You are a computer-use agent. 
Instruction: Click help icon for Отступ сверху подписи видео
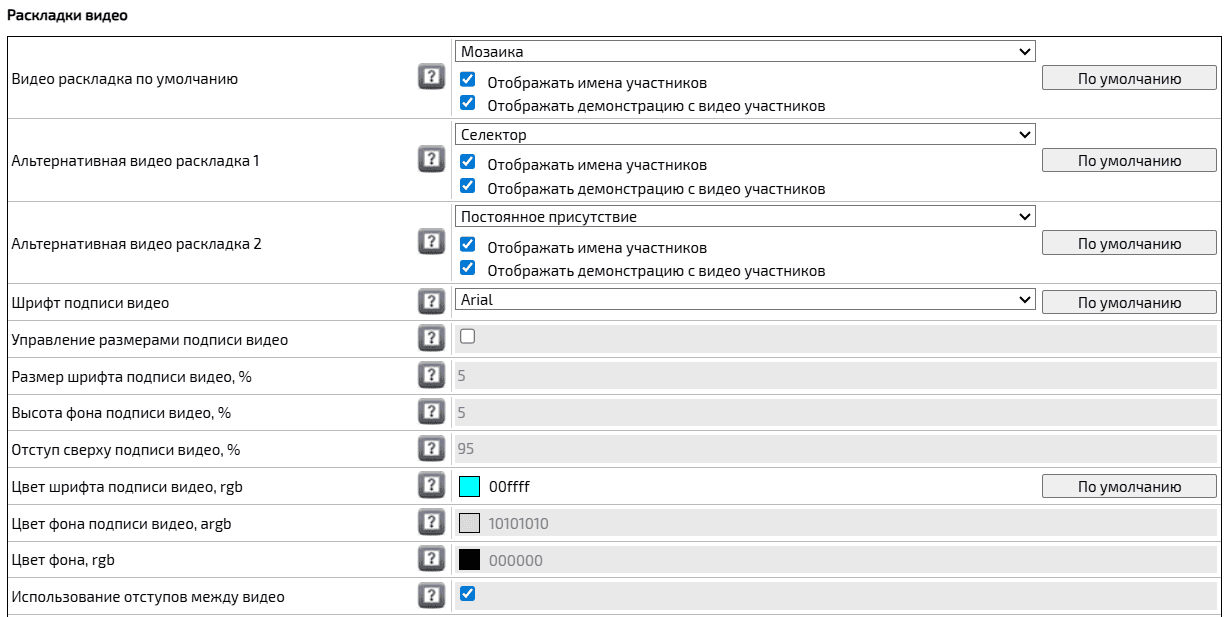[431, 449]
